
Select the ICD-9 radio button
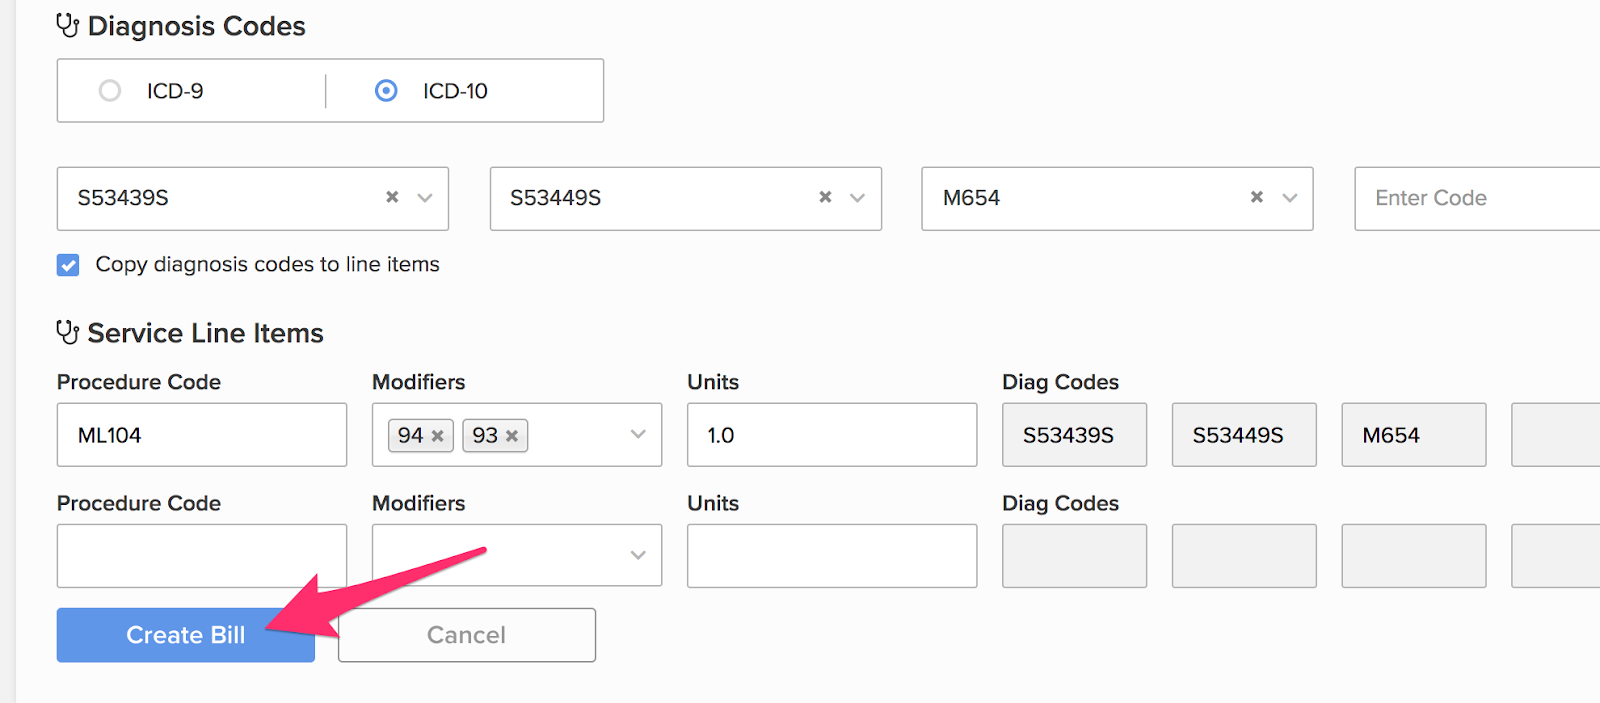pos(110,90)
